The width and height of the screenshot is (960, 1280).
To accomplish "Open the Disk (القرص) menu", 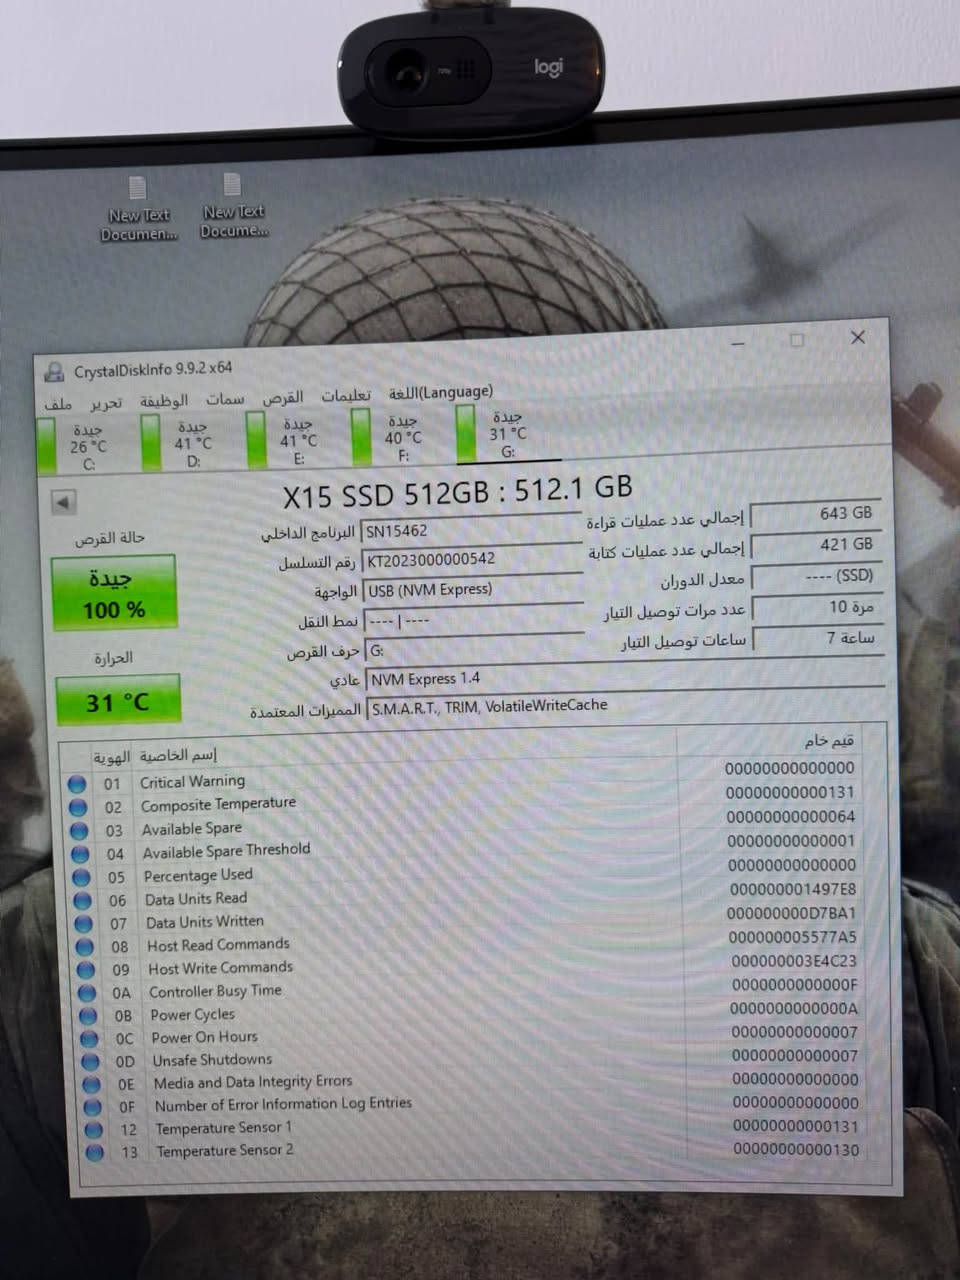I will pos(282,398).
